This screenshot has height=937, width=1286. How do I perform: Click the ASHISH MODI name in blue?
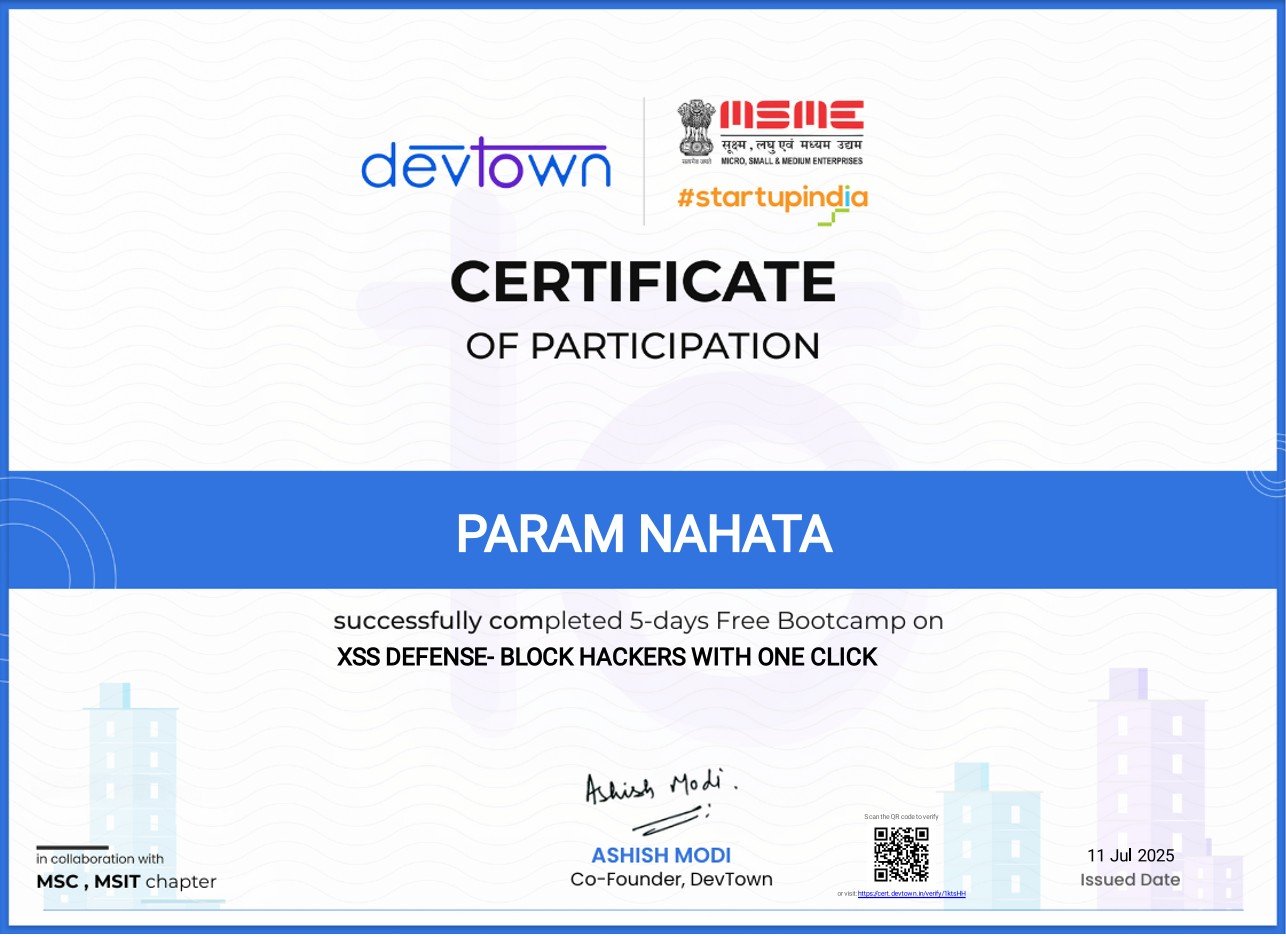pyautogui.click(x=661, y=855)
